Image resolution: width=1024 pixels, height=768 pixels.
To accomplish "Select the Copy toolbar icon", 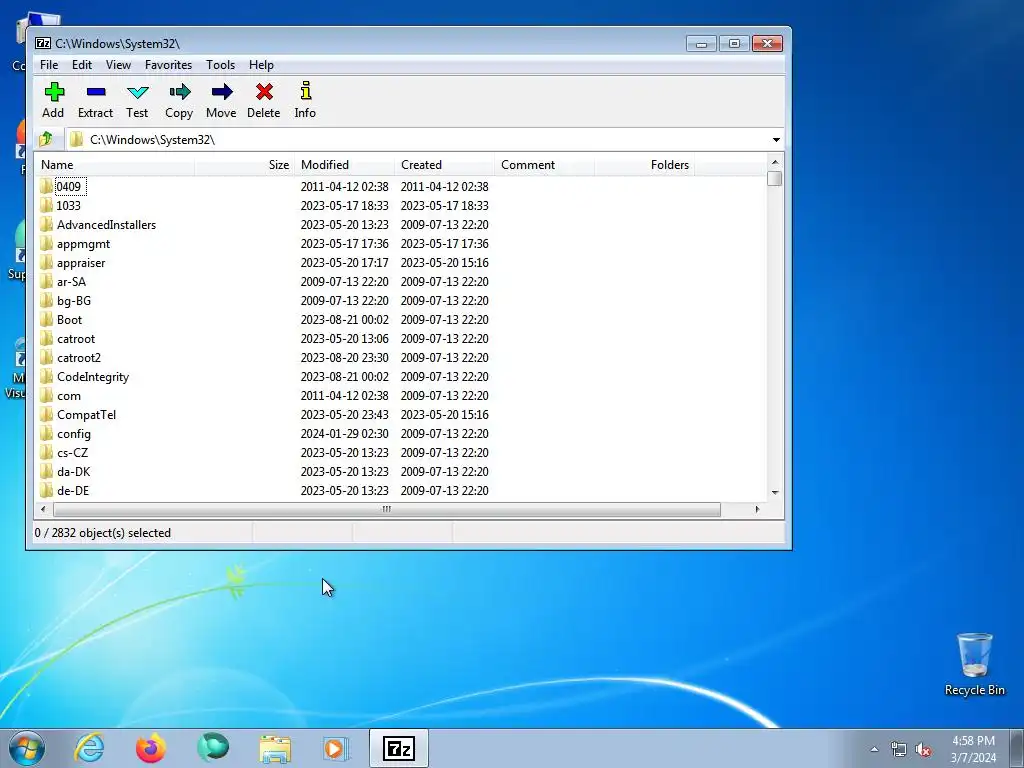I will (180, 92).
